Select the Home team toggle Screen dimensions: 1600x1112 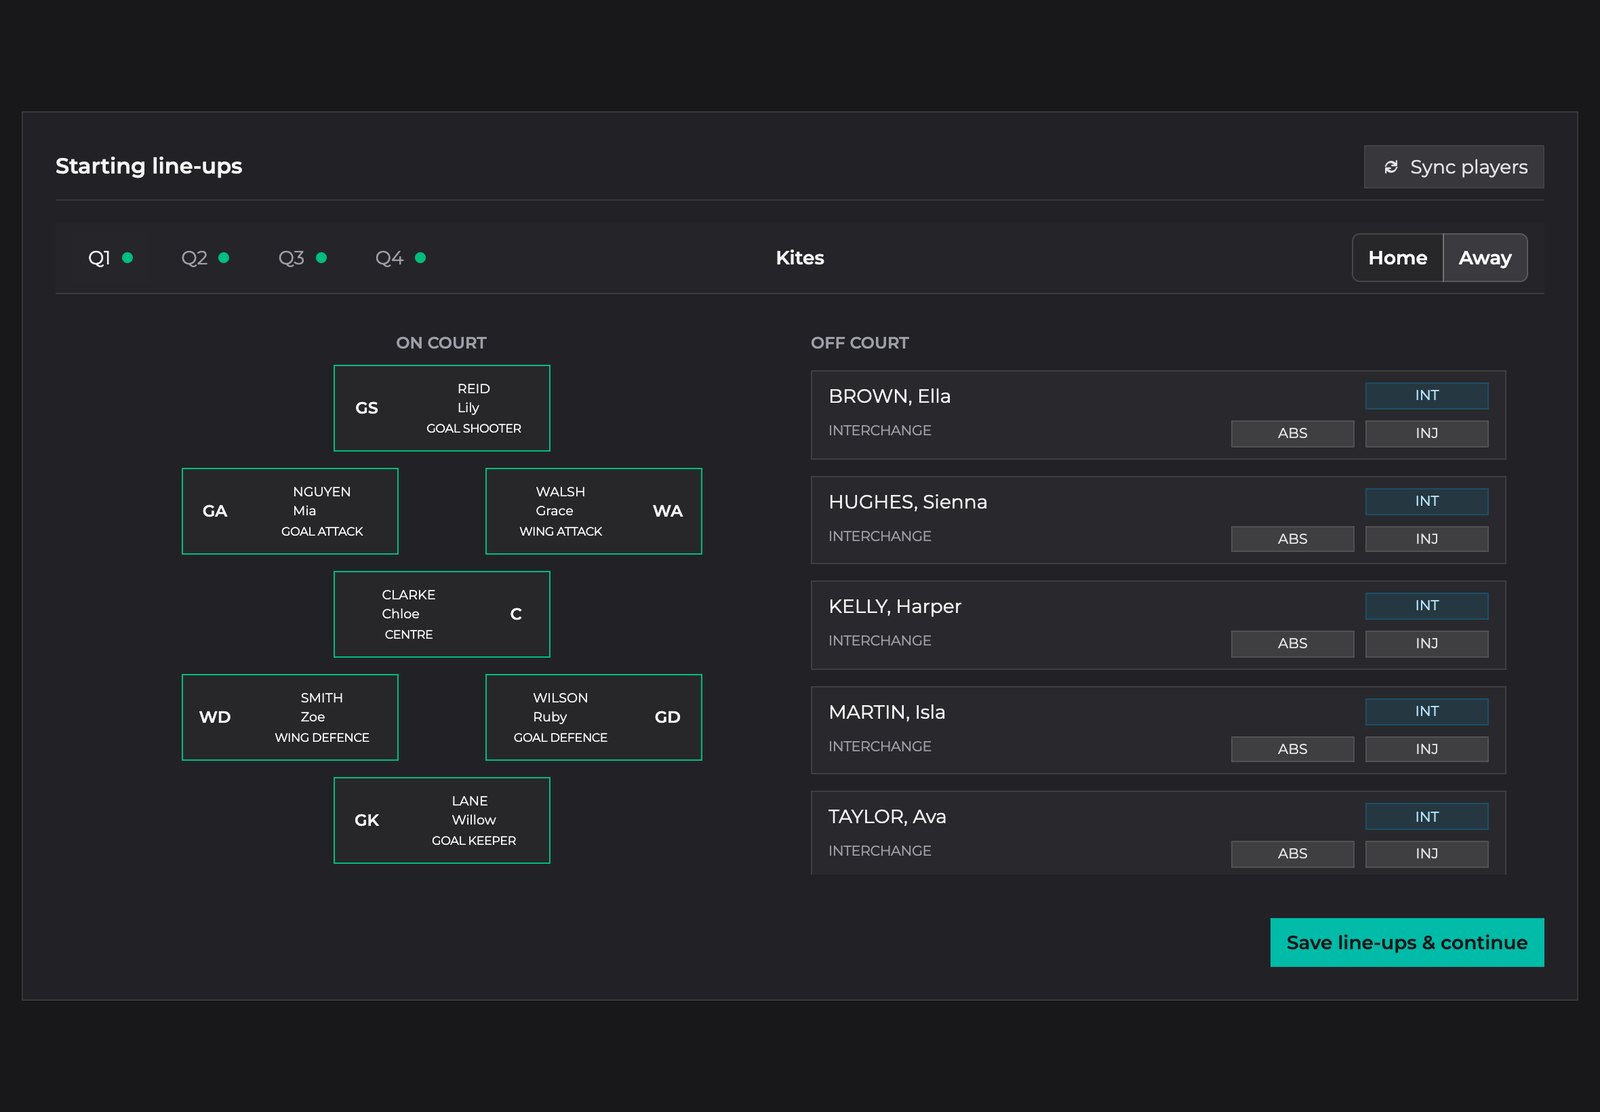pyautogui.click(x=1397, y=258)
